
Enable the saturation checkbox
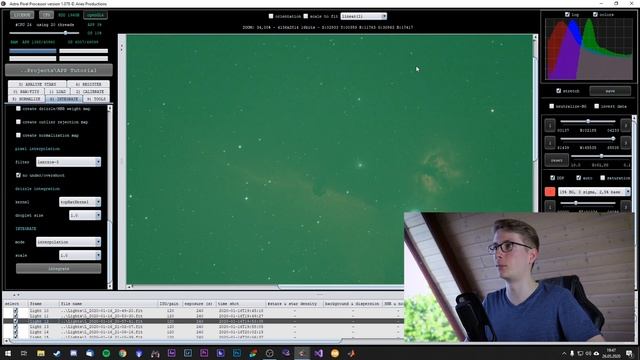tap(603, 178)
